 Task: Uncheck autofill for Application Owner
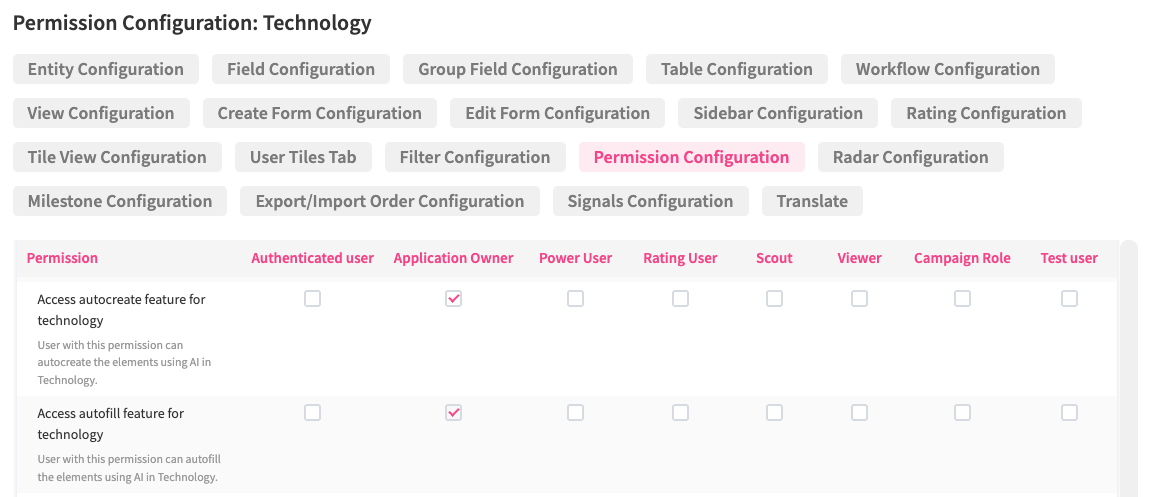point(453,412)
